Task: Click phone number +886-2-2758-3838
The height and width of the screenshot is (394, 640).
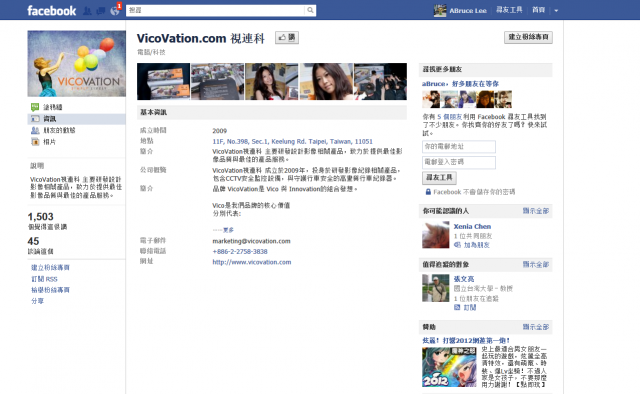Action: point(240,252)
